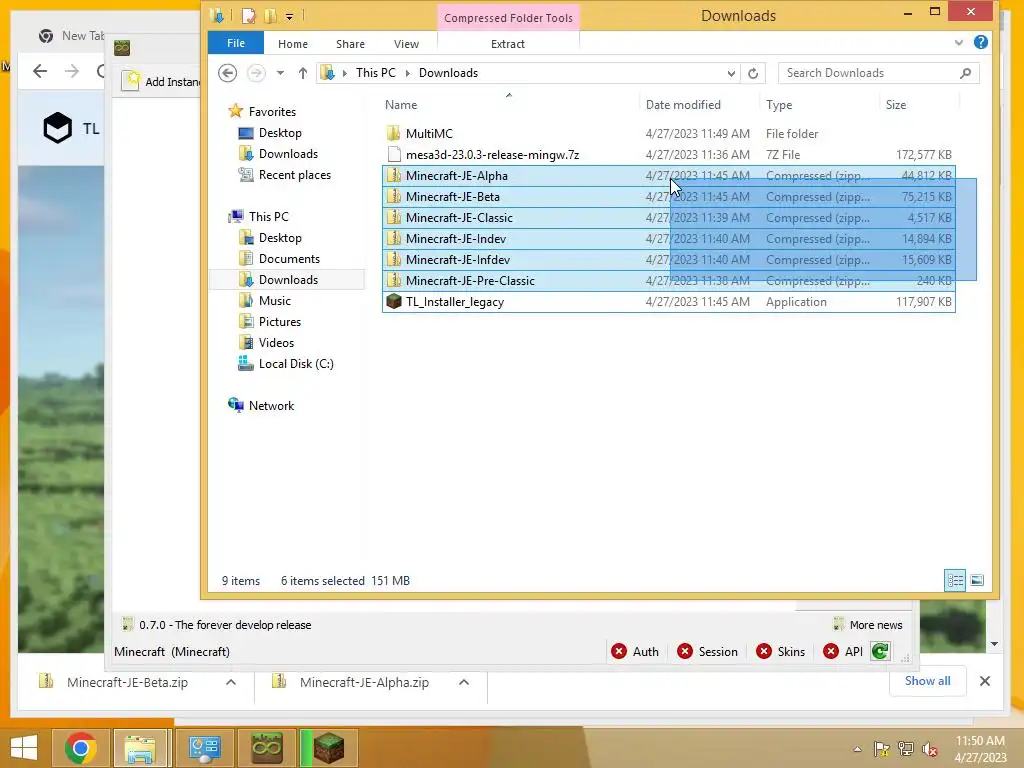Expand the ribbon chevron
Screen dimensions: 1024x768
click(958, 43)
